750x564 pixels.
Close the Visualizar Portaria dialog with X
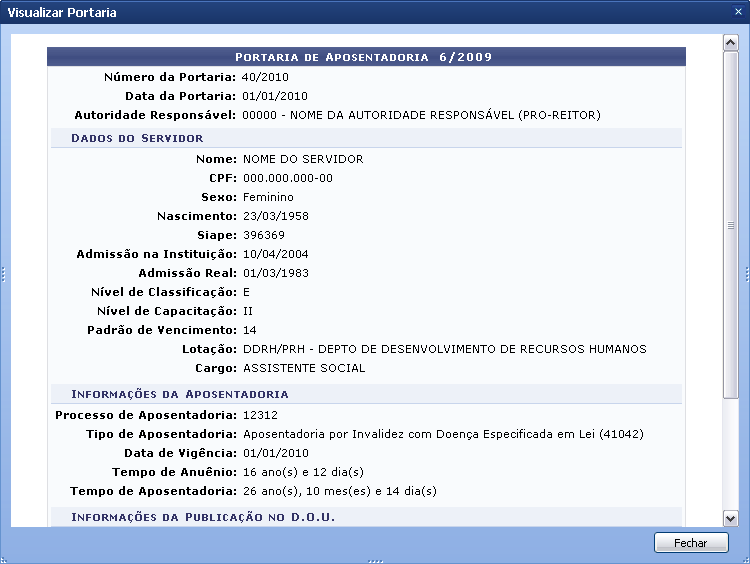coord(738,12)
